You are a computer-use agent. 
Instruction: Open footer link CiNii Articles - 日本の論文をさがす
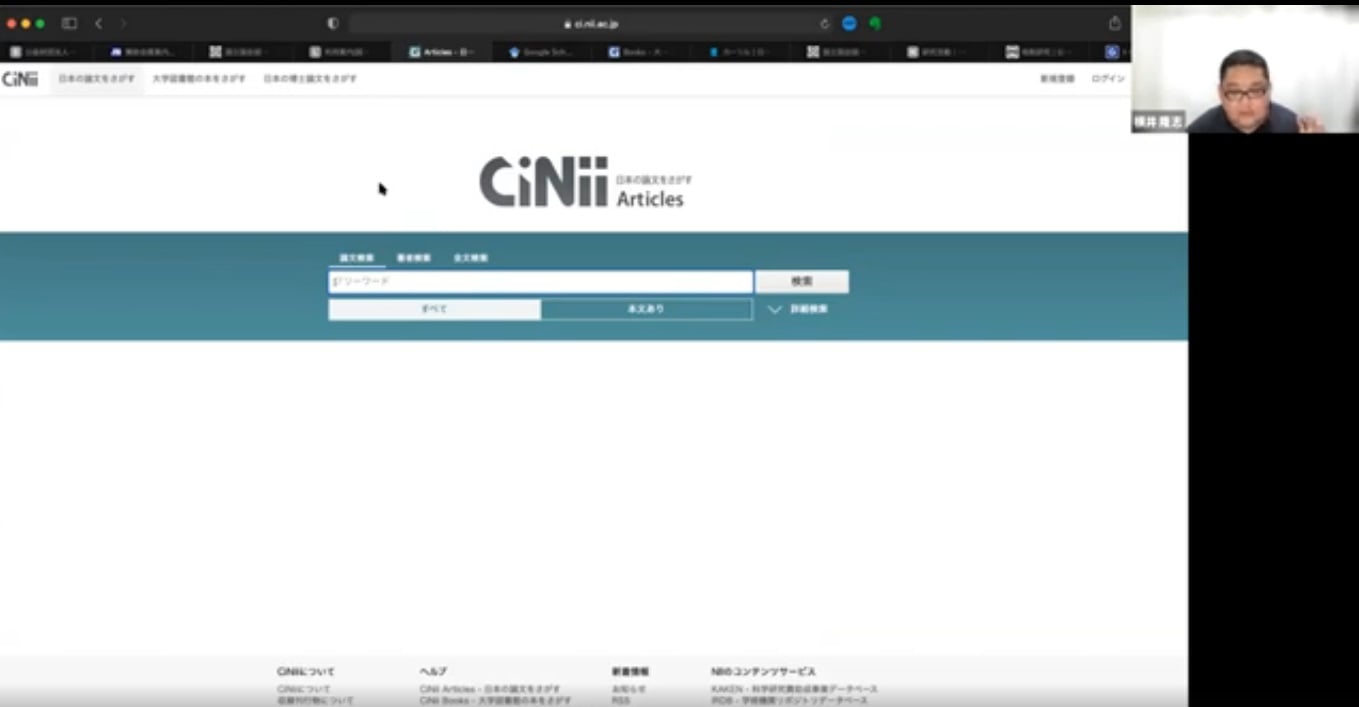pyautogui.click(x=490, y=689)
